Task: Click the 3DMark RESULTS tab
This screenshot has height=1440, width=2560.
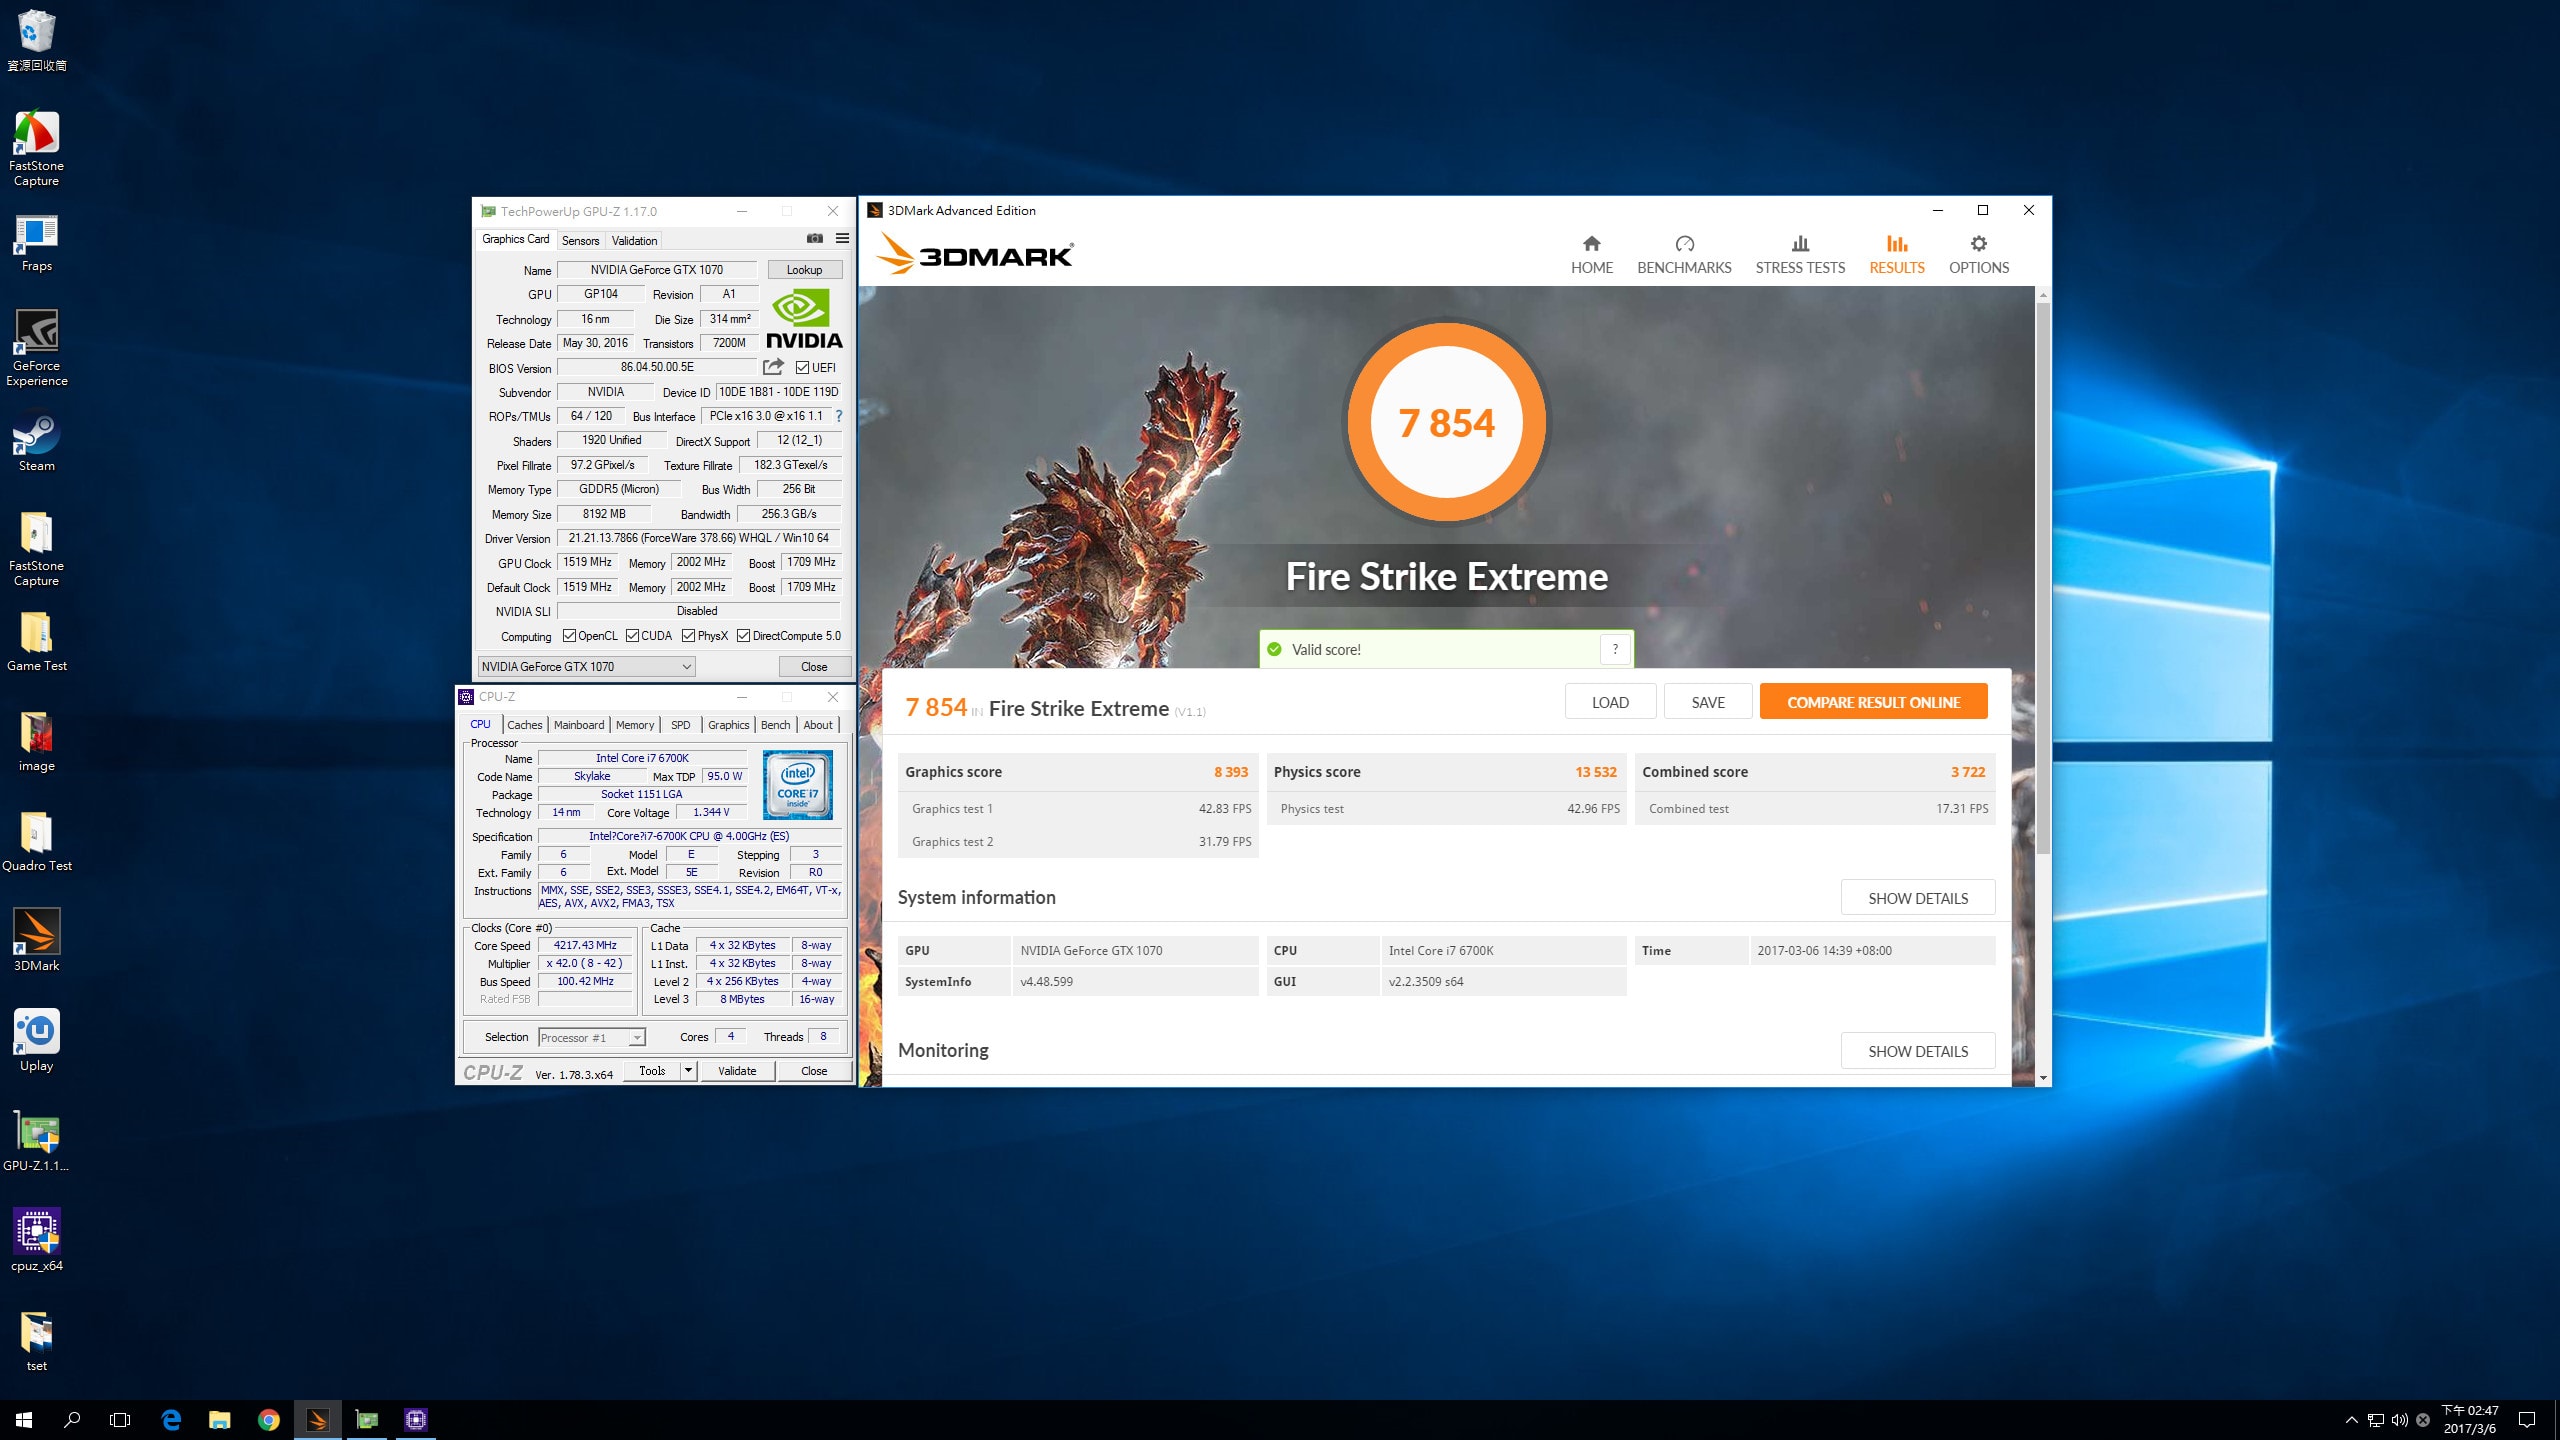Action: (1896, 255)
